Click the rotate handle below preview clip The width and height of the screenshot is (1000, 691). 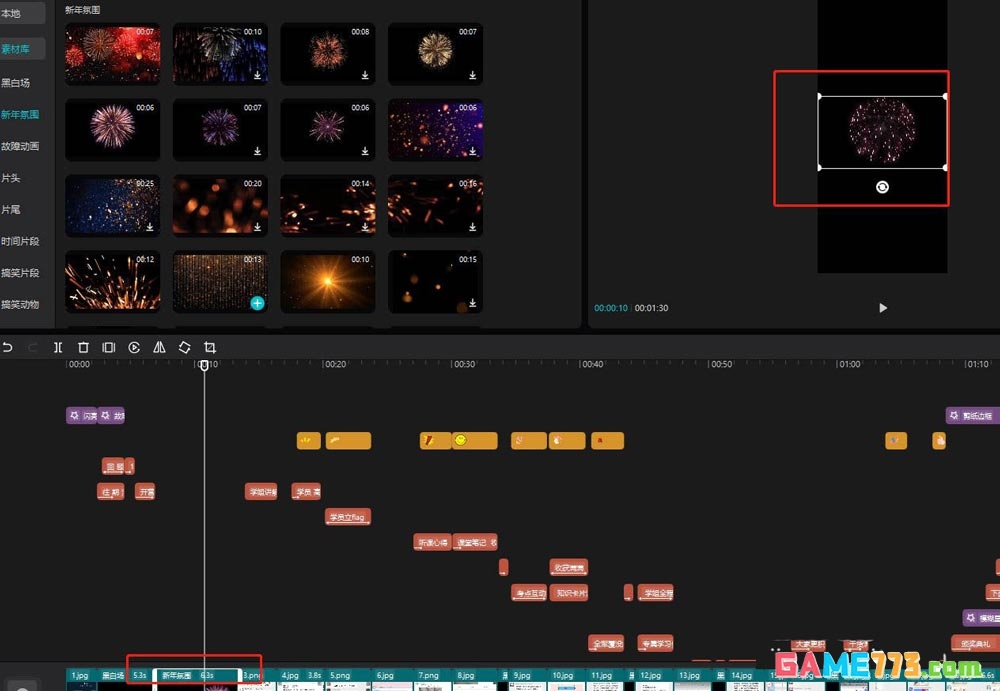coord(882,187)
